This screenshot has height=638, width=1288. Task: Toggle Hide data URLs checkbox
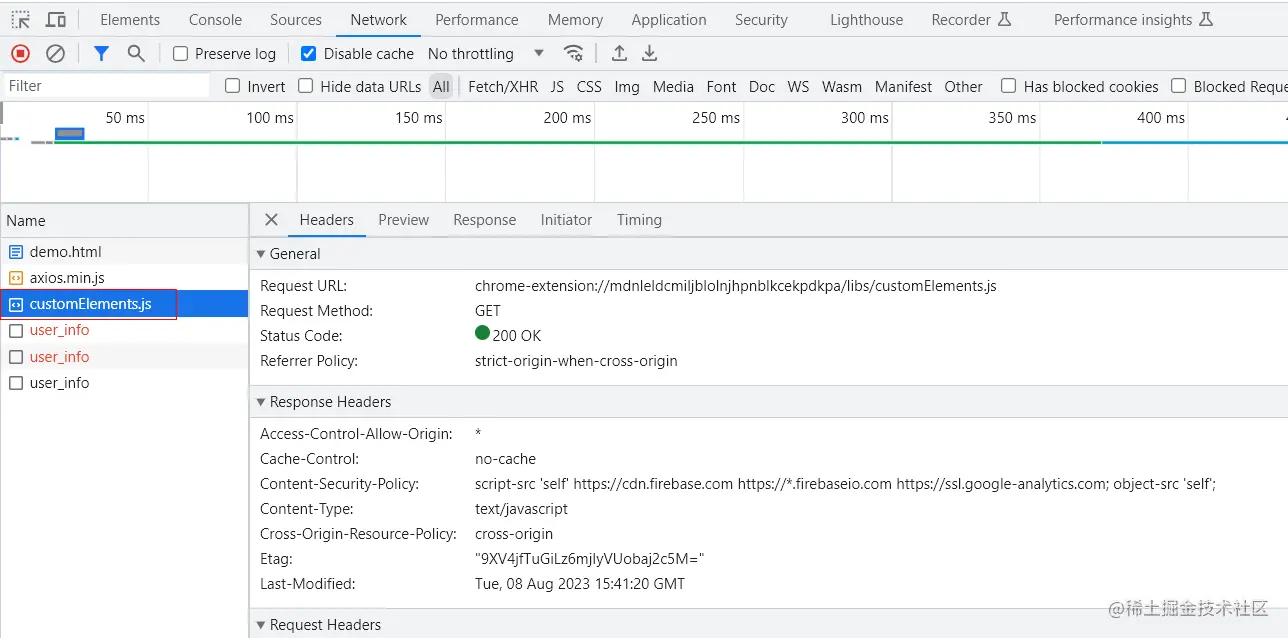pos(306,86)
